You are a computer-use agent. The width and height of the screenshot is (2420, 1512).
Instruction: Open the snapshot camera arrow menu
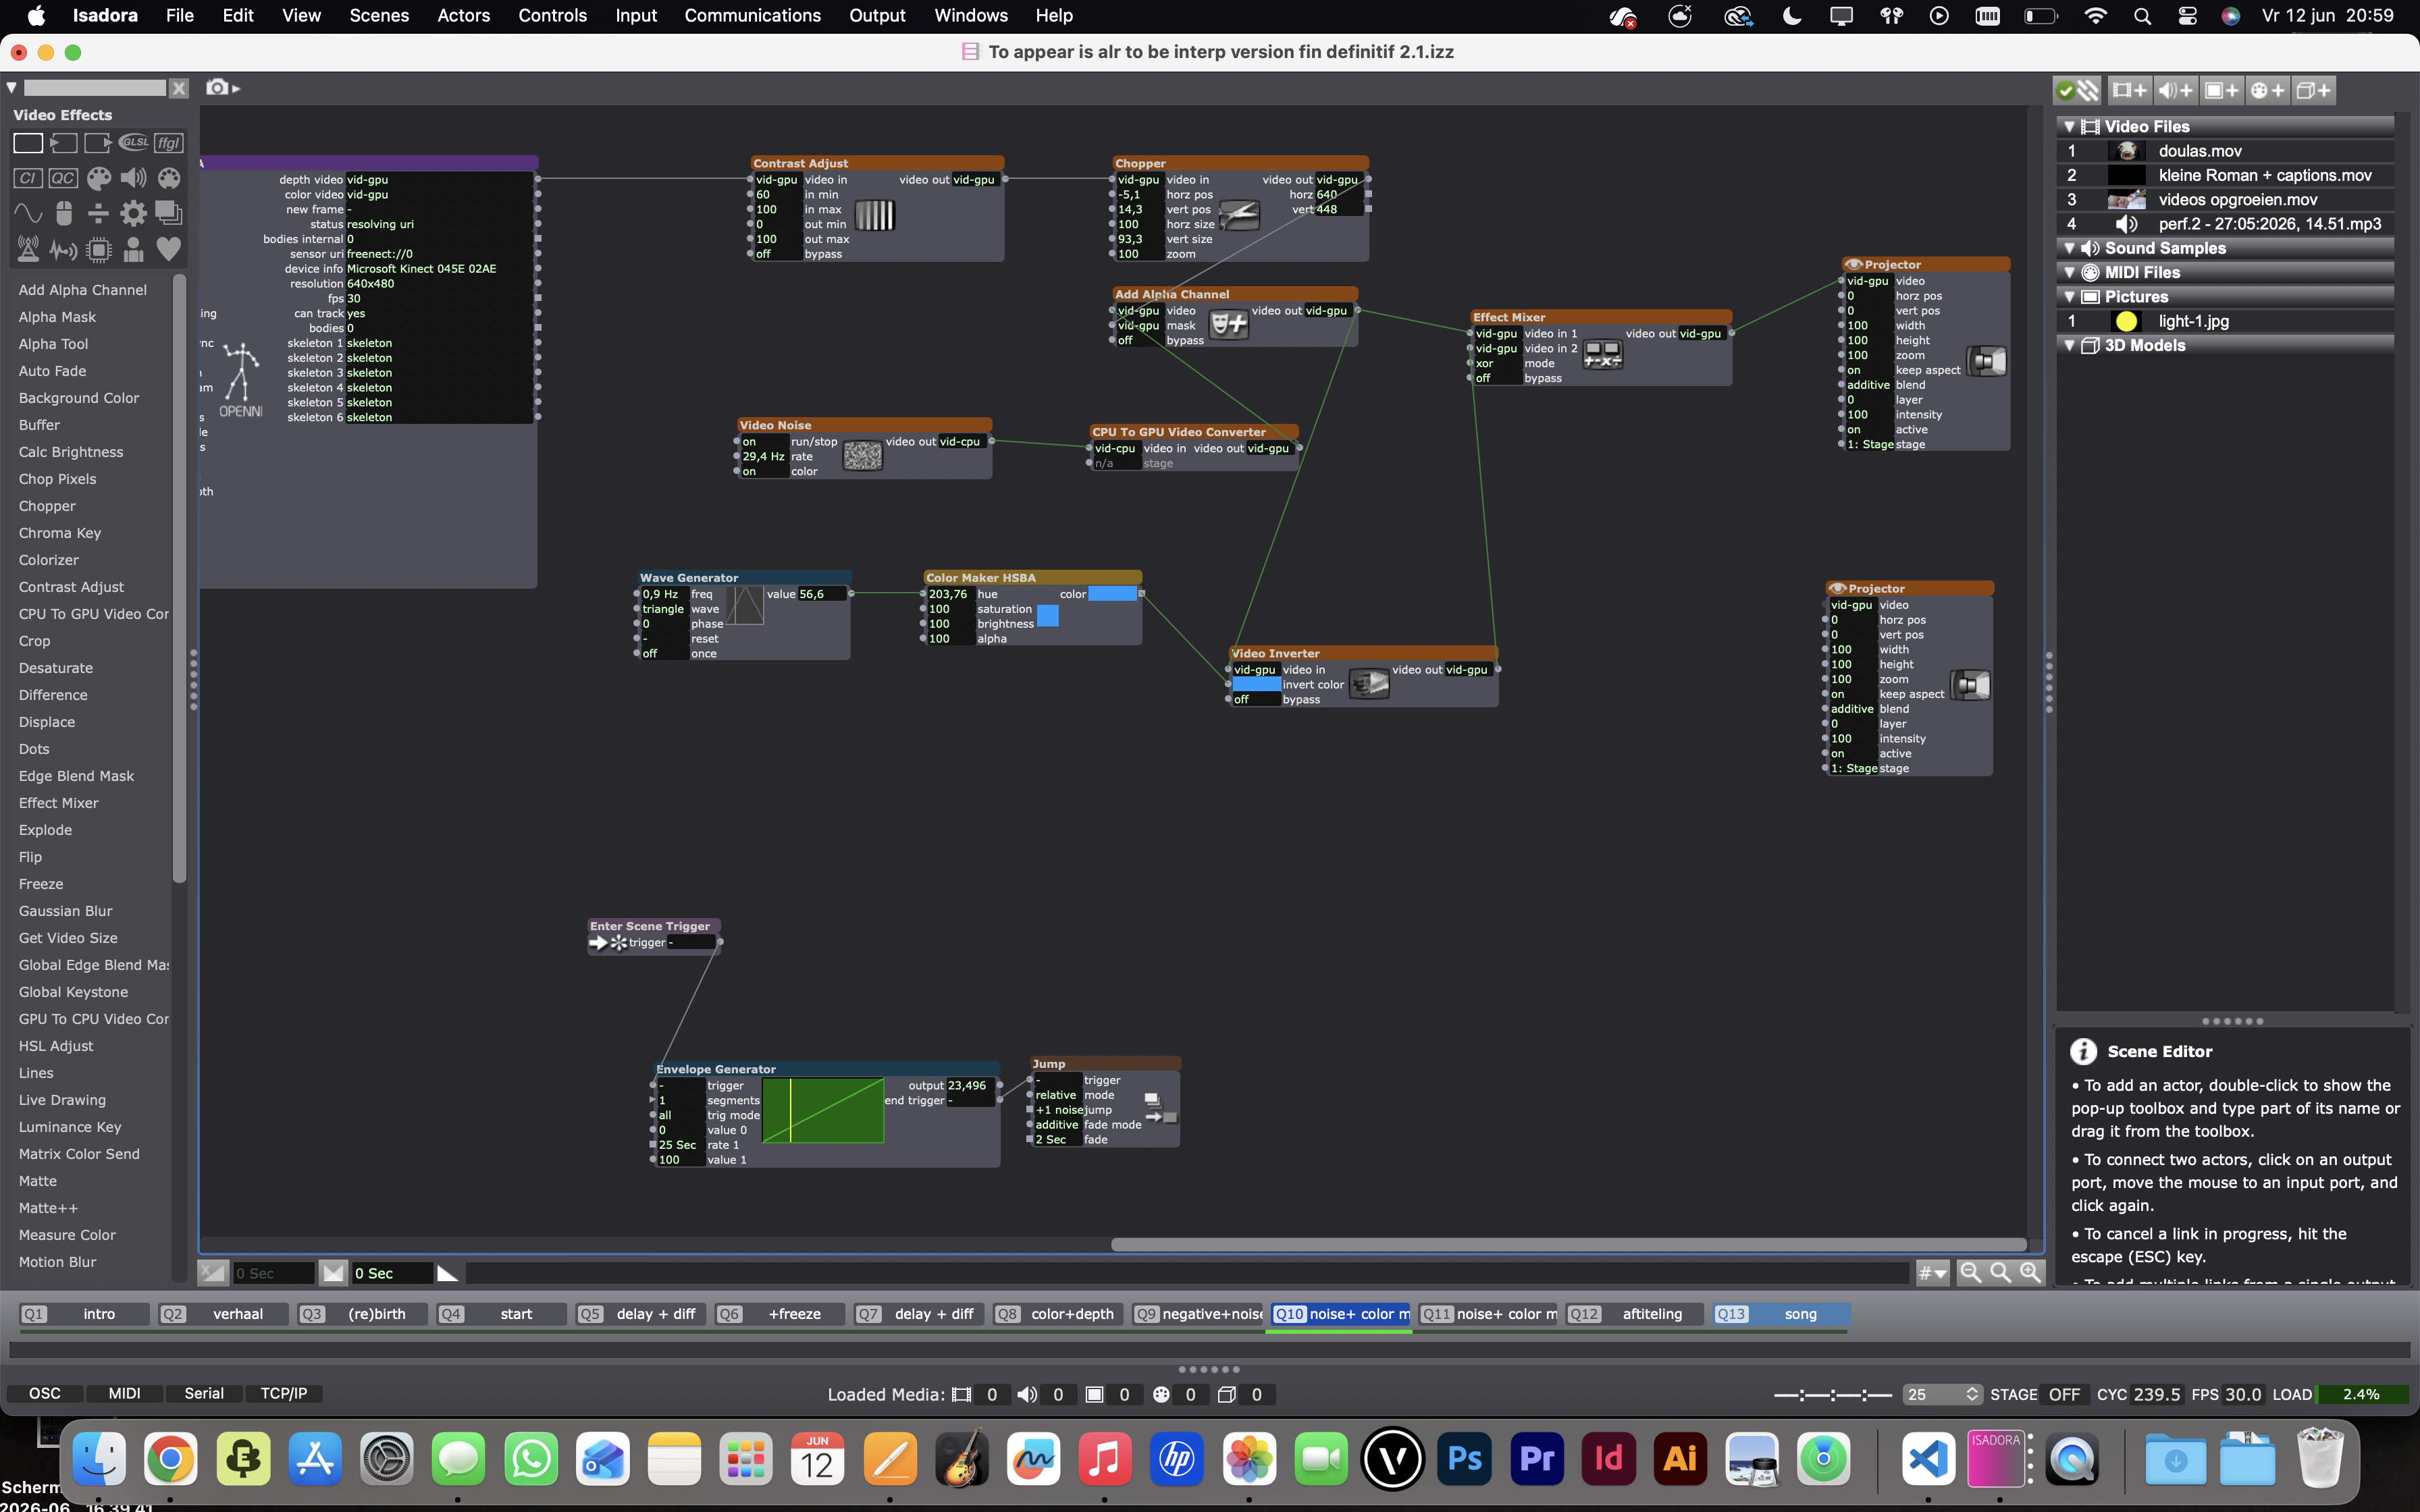(236, 88)
